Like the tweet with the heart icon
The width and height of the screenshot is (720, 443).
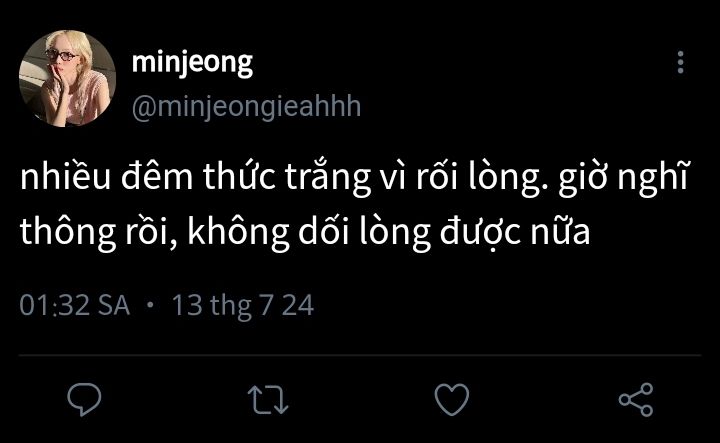[x=452, y=400]
